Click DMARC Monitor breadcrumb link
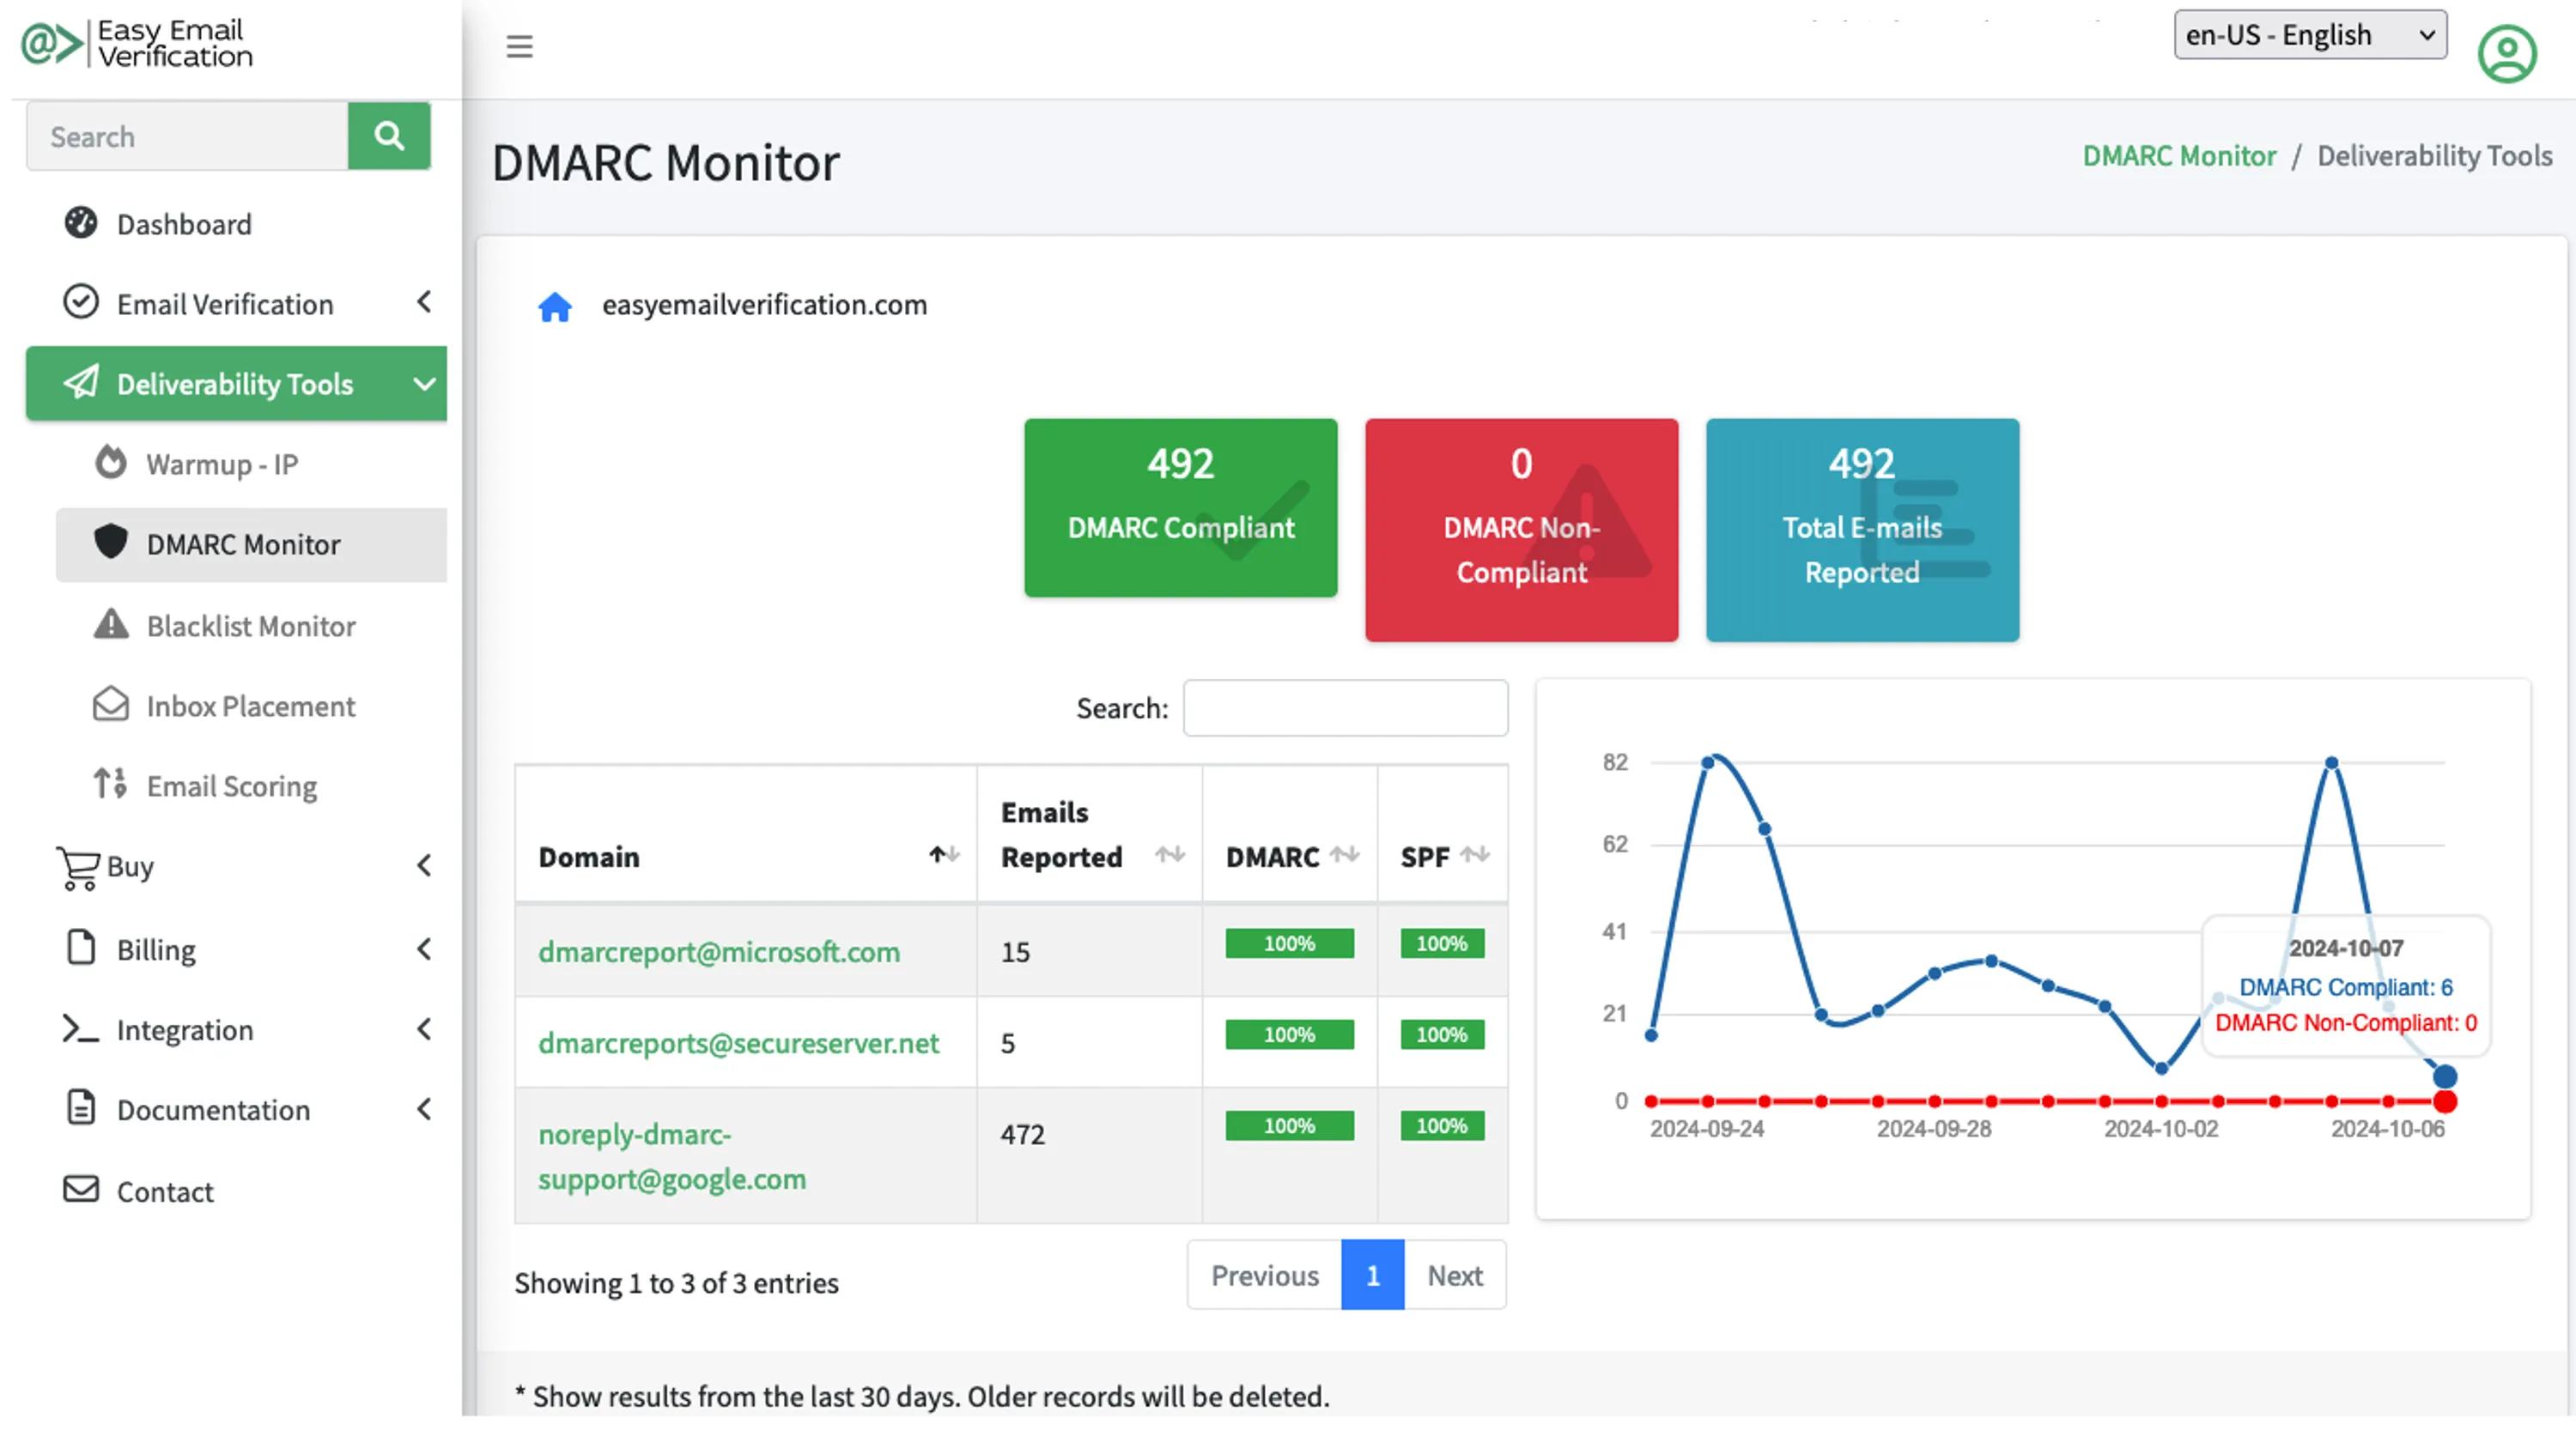 2179,156
